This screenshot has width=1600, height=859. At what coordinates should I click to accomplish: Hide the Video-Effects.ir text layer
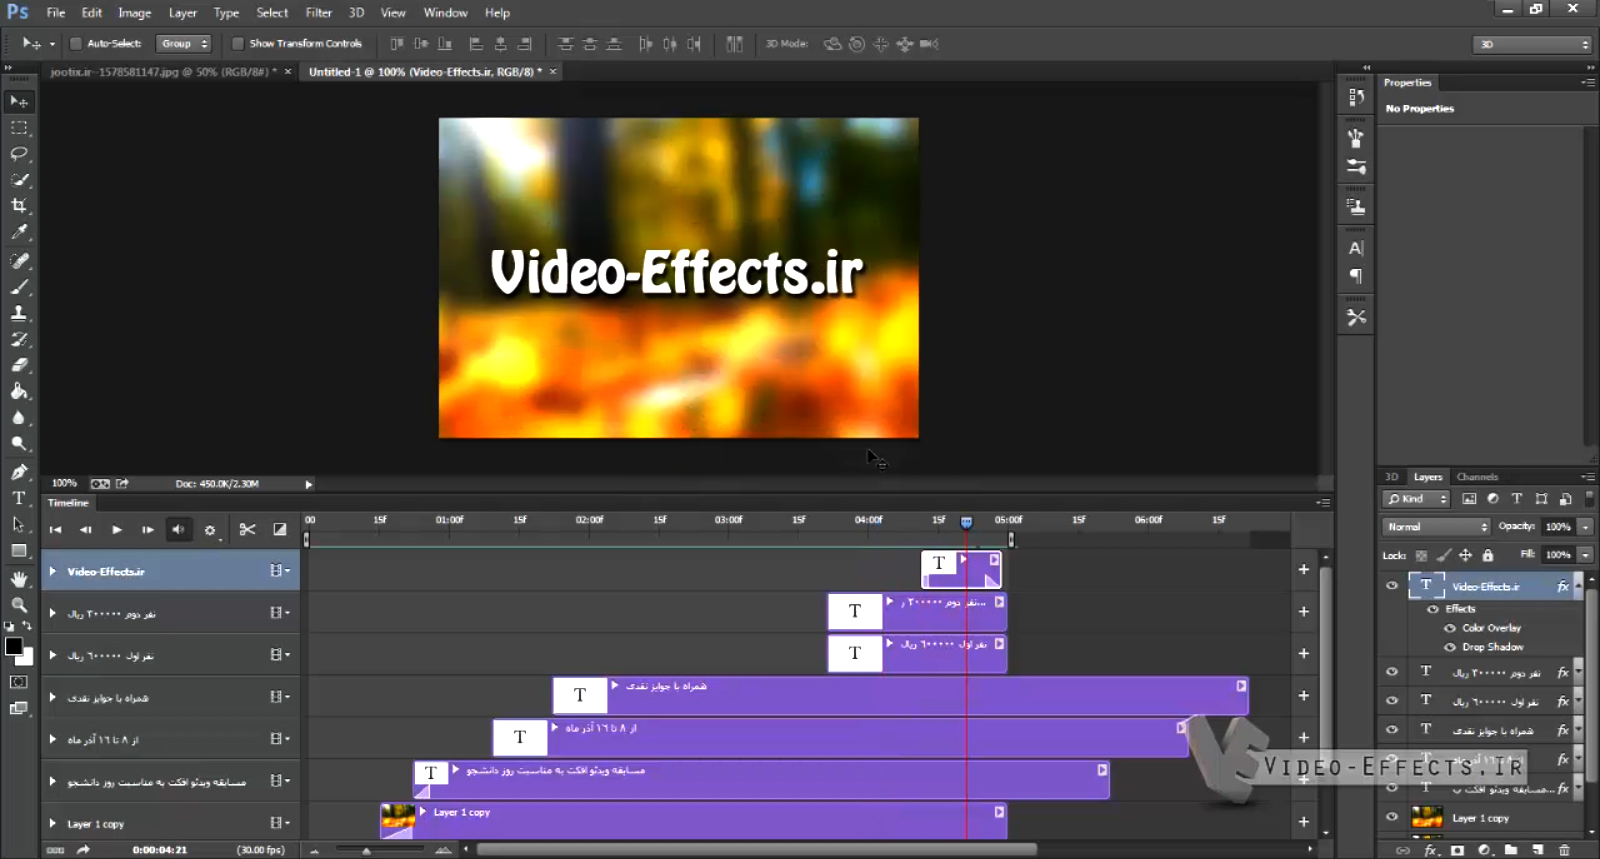1392,586
